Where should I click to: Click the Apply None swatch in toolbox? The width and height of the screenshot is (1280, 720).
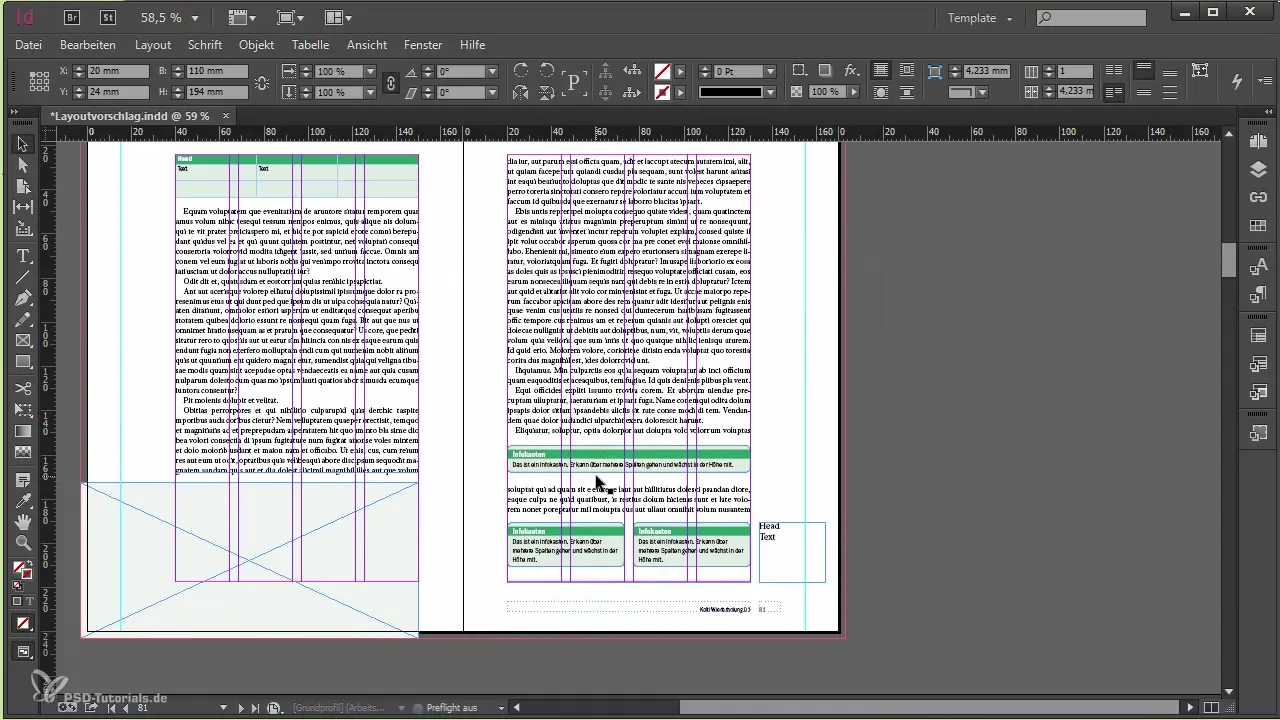coord(23,623)
